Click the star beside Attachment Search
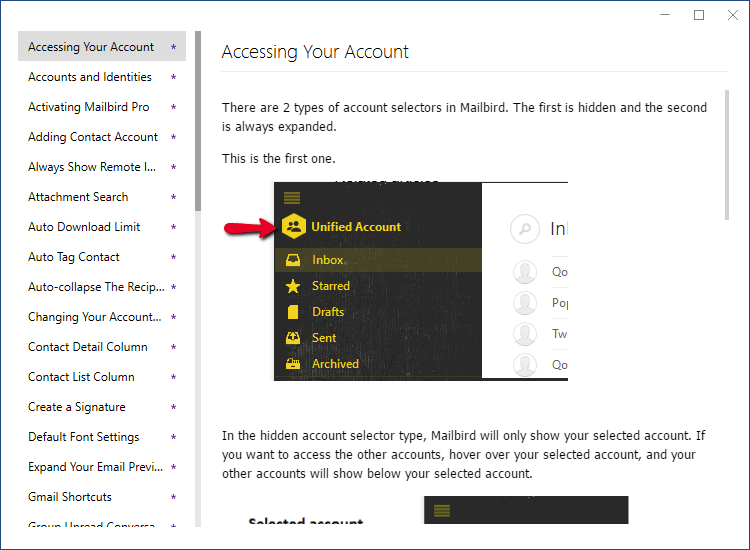This screenshot has width=750, height=550. point(174,197)
